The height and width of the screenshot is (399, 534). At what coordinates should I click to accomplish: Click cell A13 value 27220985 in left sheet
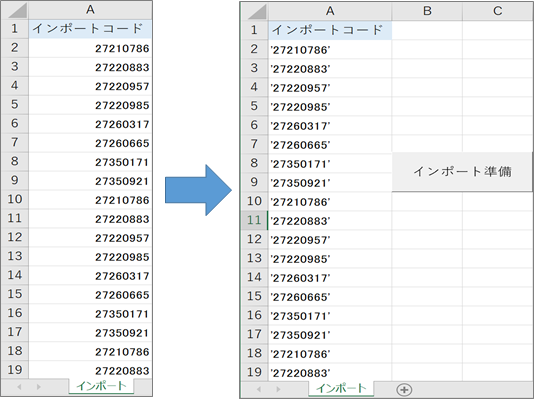click(90, 257)
